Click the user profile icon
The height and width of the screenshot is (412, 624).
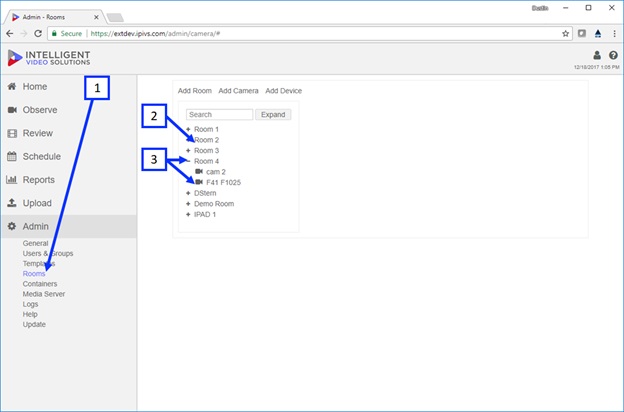click(597, 55)
